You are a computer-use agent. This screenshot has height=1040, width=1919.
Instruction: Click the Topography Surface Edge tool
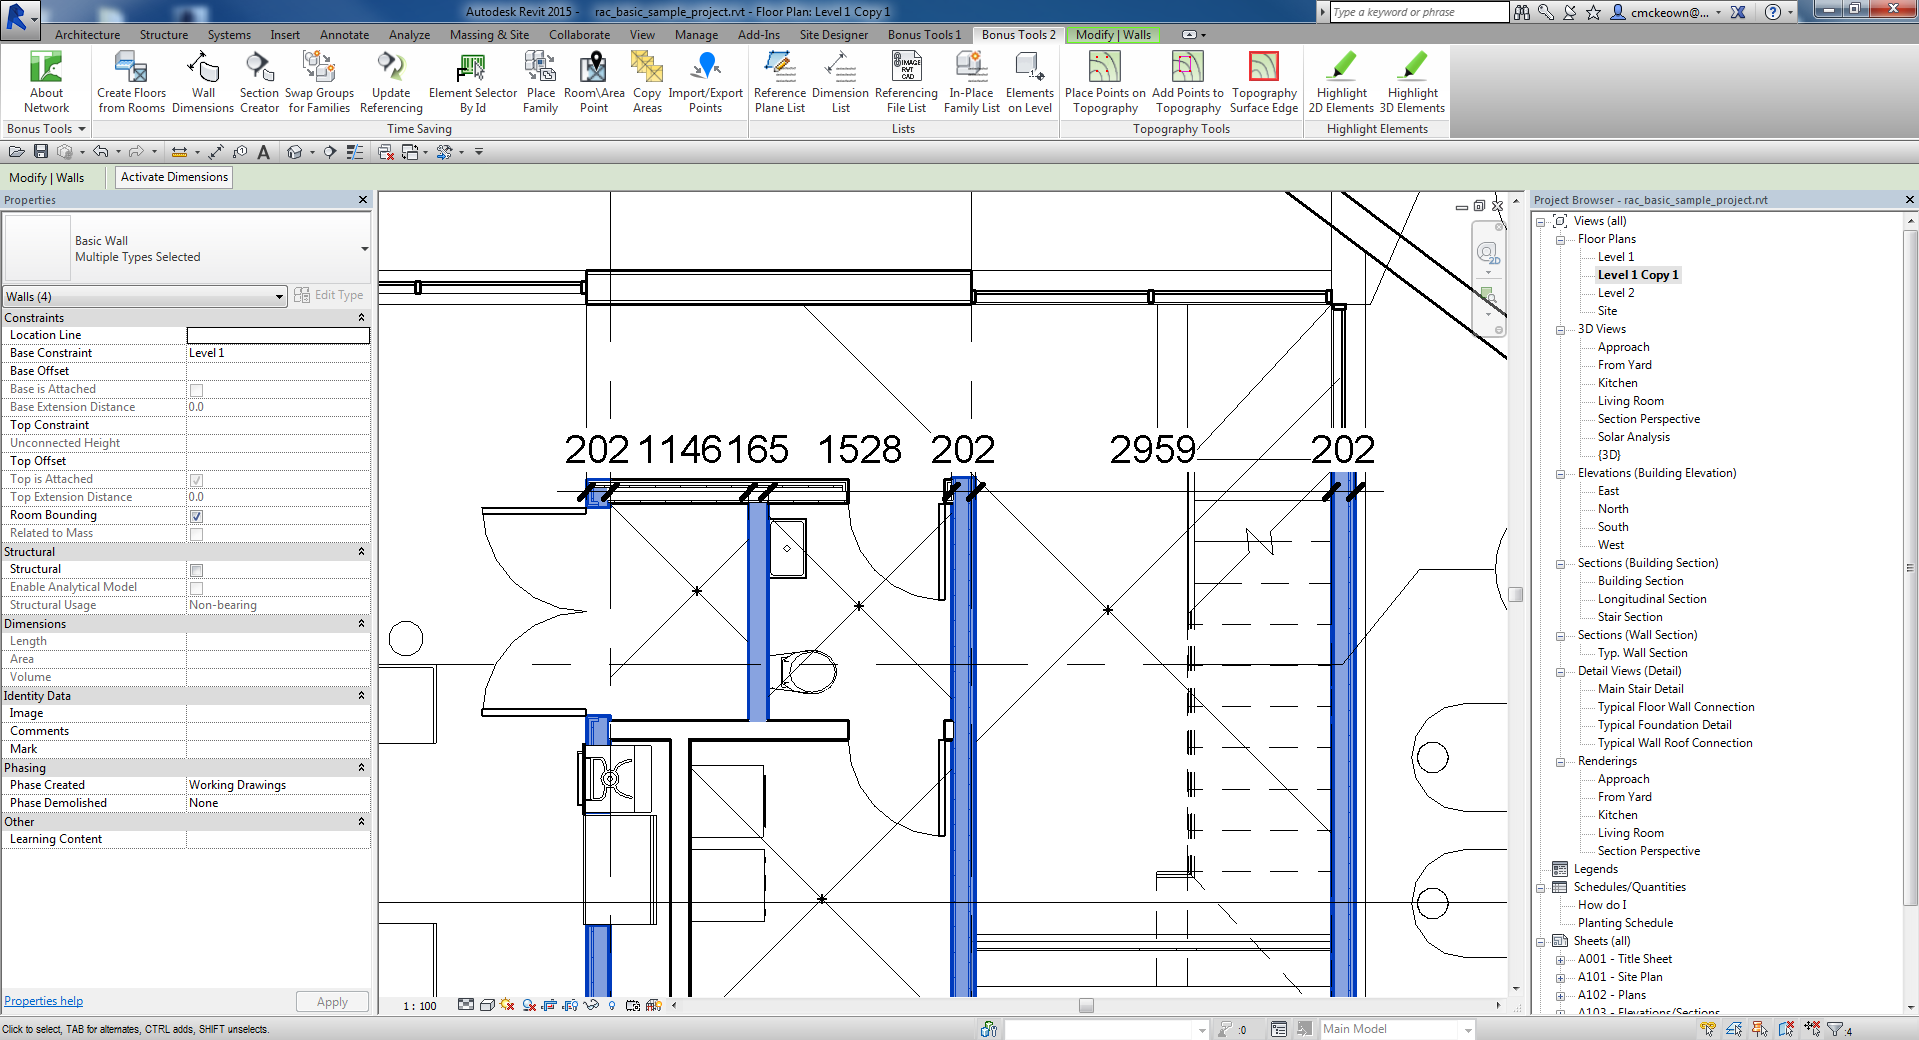coord(1263,82)
